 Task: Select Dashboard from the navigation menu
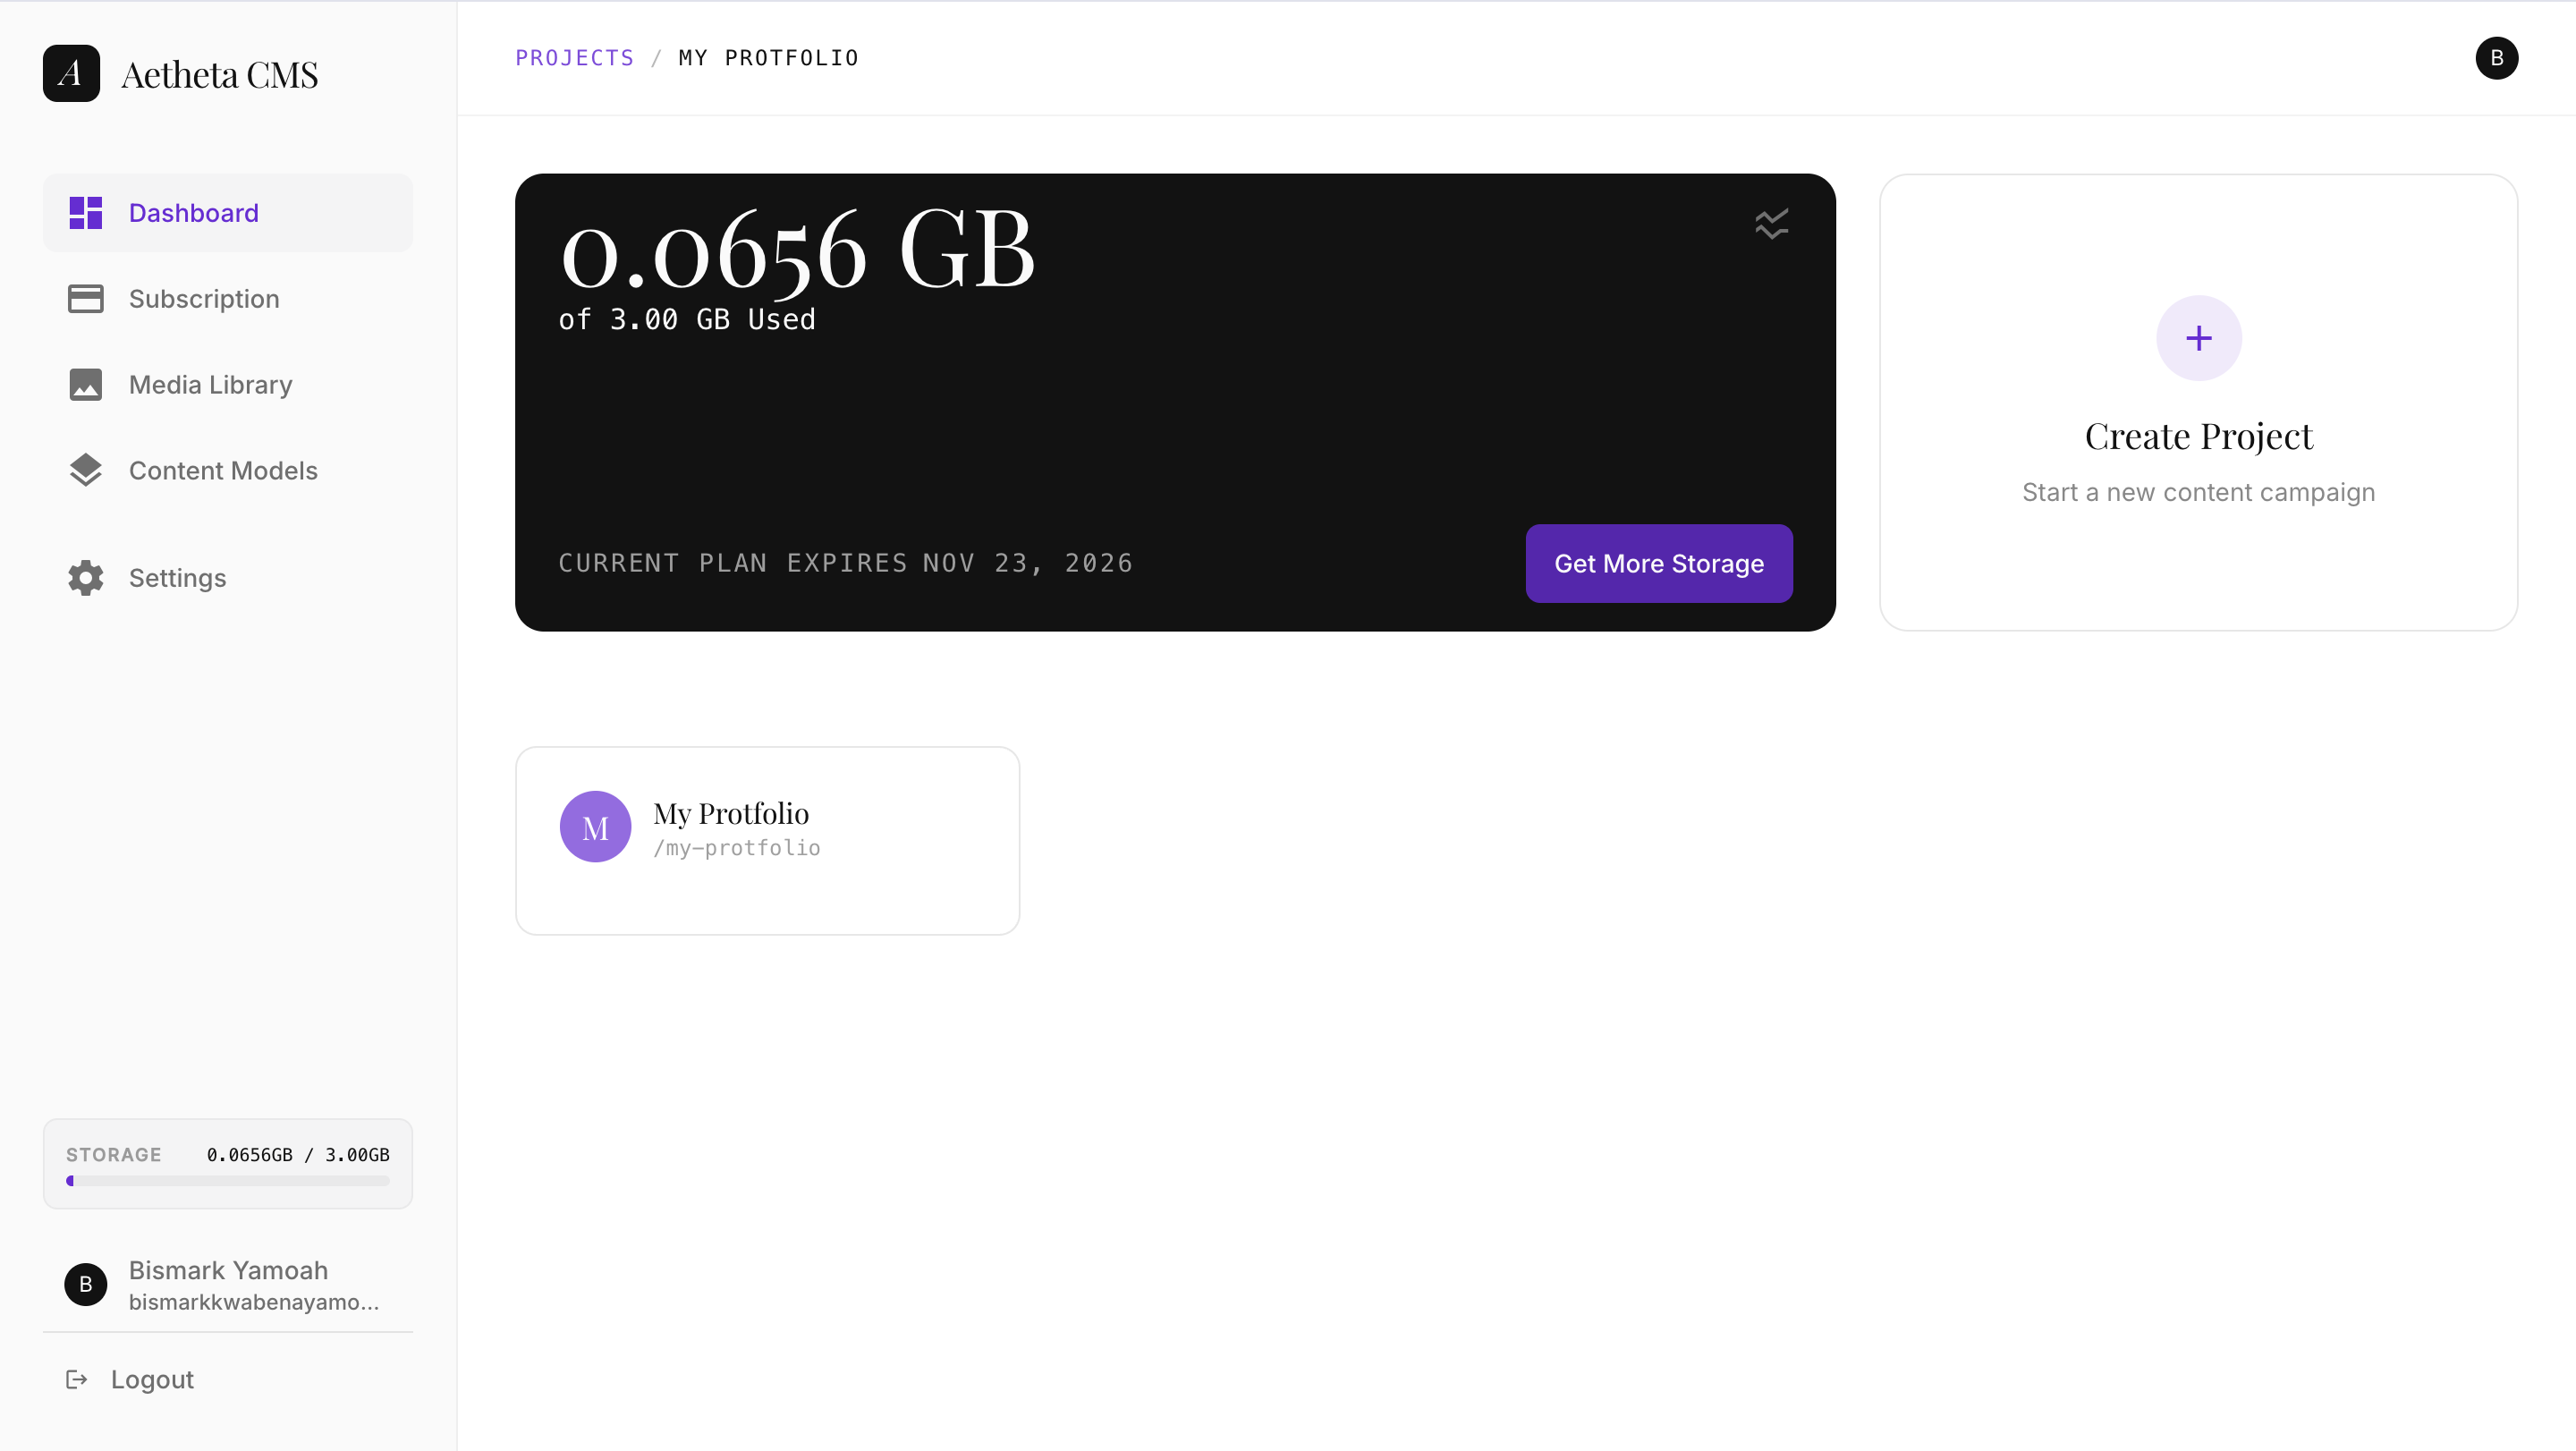coord(193,212)
